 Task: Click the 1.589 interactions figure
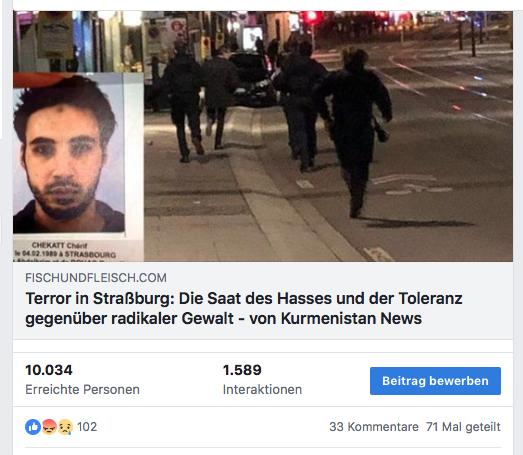click(x=242, y=370)
